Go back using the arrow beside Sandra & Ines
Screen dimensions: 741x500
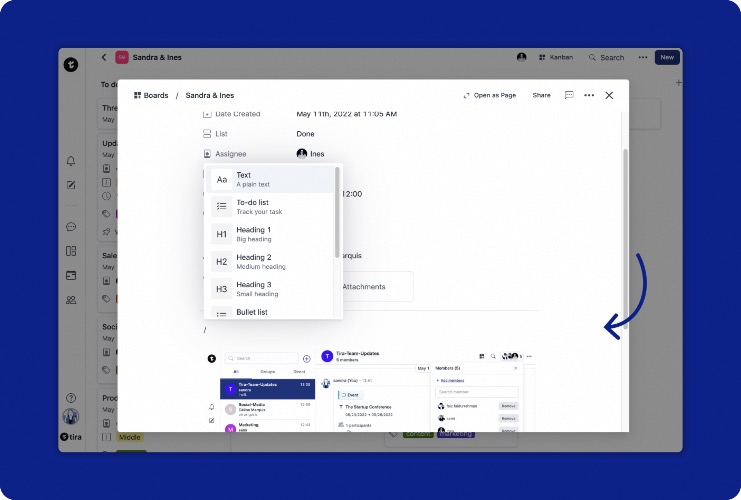click(x=104, y=57)
